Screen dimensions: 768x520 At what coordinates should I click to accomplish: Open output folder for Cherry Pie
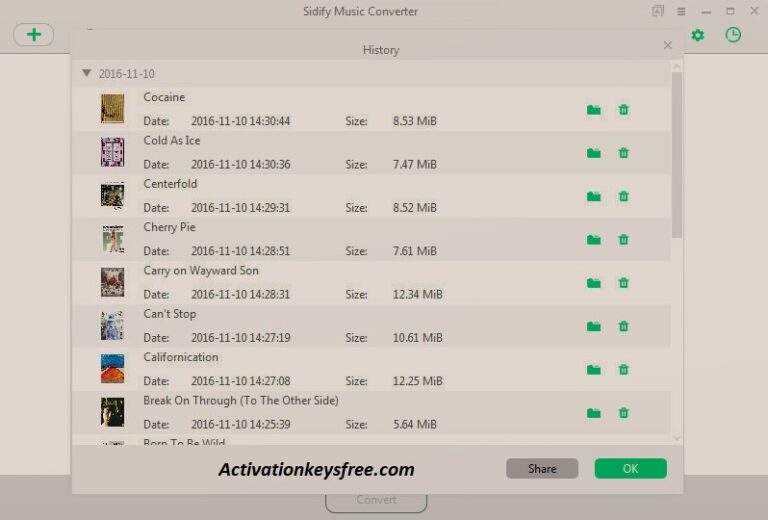[x=594, y=240]
